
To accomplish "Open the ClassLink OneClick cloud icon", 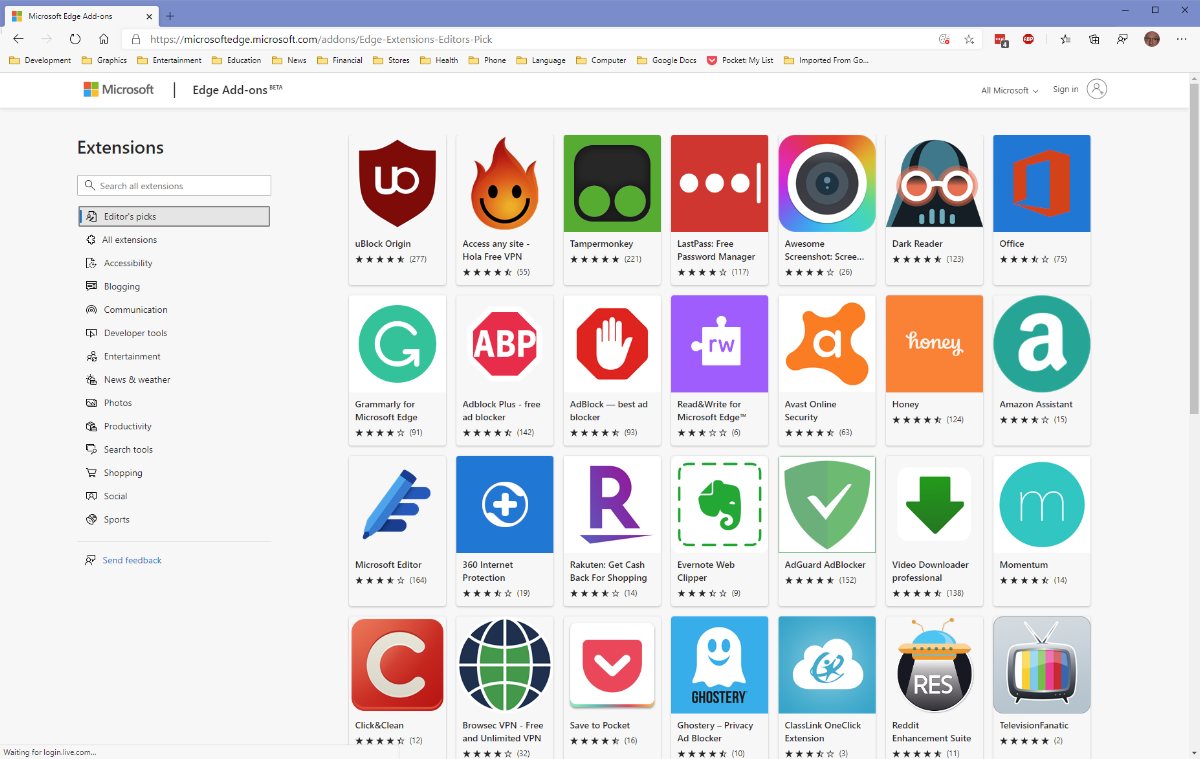I will click(827, 665).
